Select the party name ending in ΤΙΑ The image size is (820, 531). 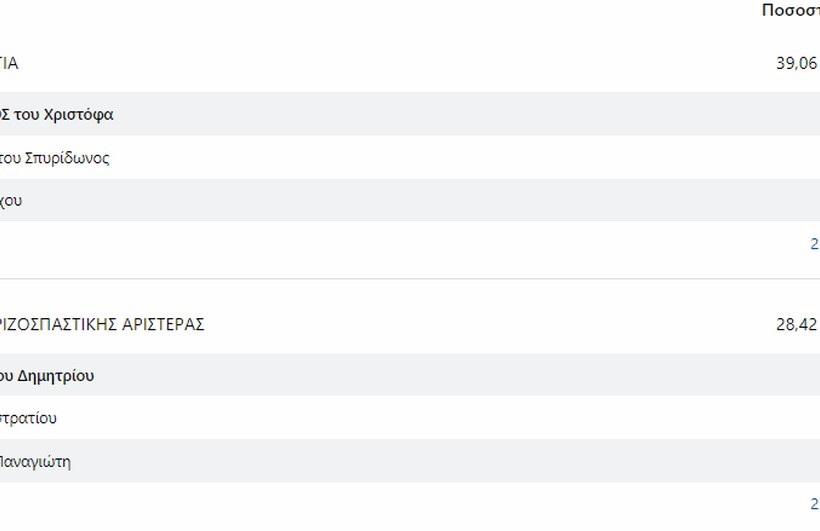(9, 64)
